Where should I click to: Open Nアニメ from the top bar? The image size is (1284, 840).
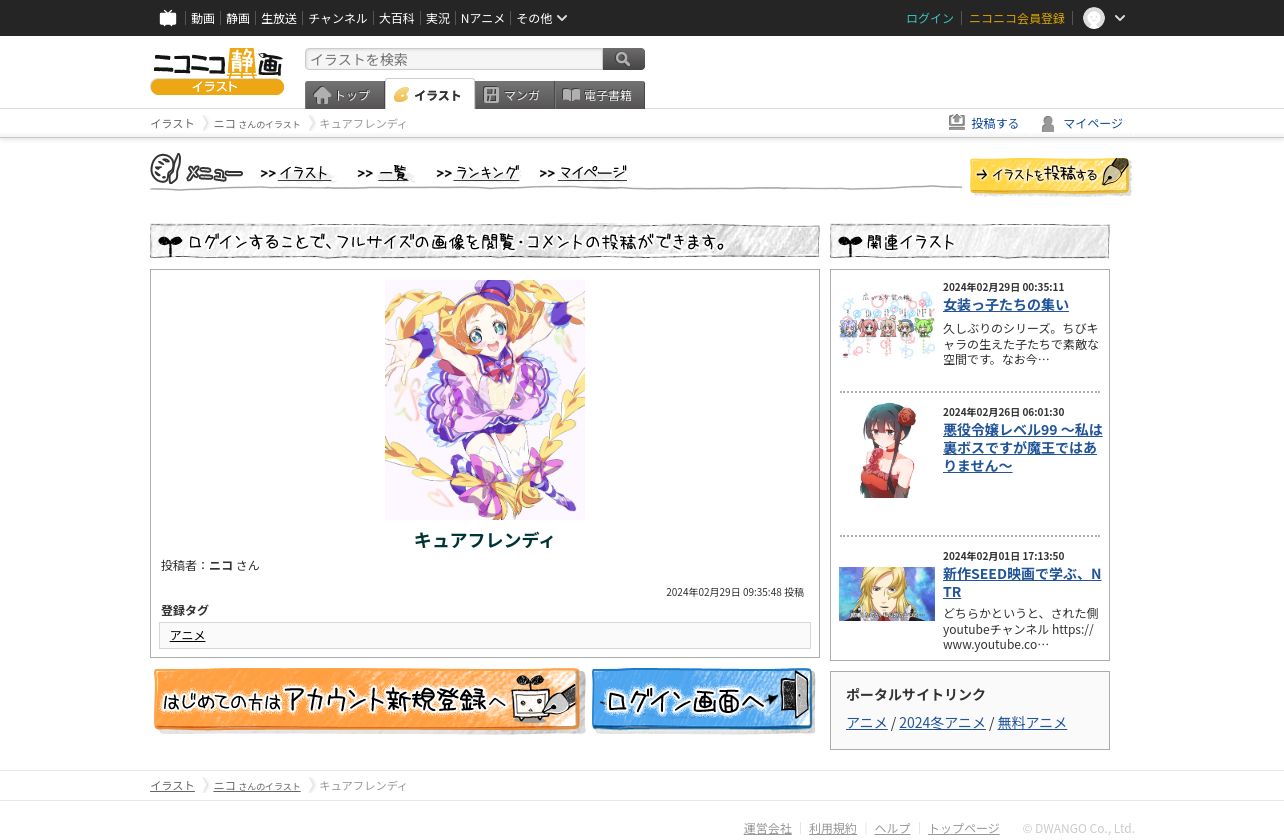[483, 18]
